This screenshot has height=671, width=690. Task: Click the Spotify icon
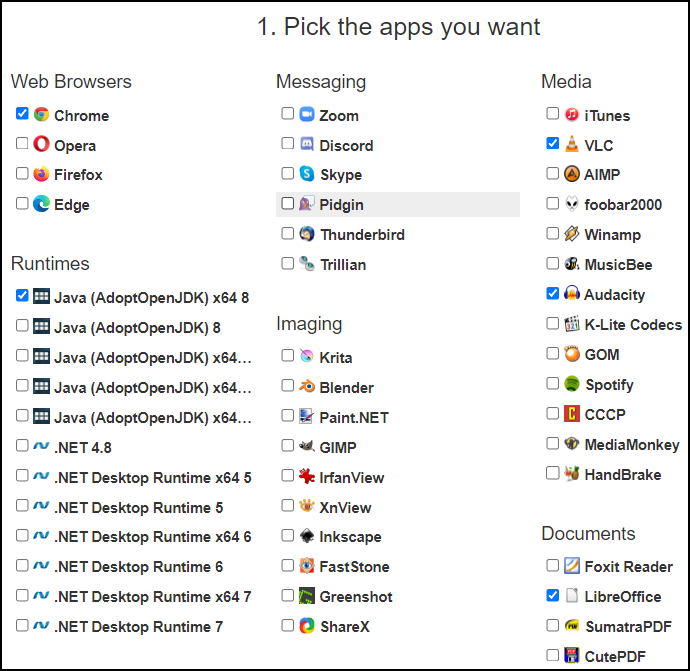coord(572,384)
